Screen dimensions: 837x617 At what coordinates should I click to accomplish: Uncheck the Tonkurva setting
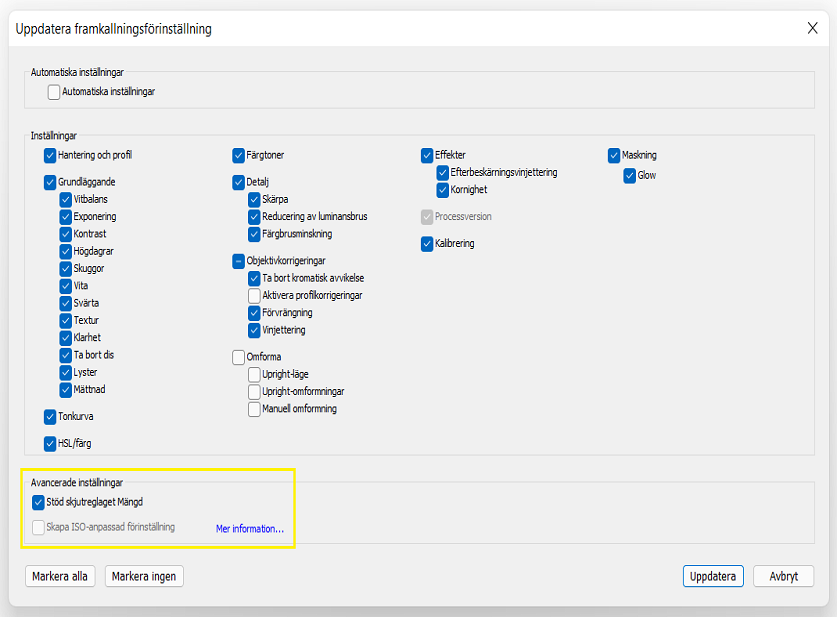pos(50,417)
